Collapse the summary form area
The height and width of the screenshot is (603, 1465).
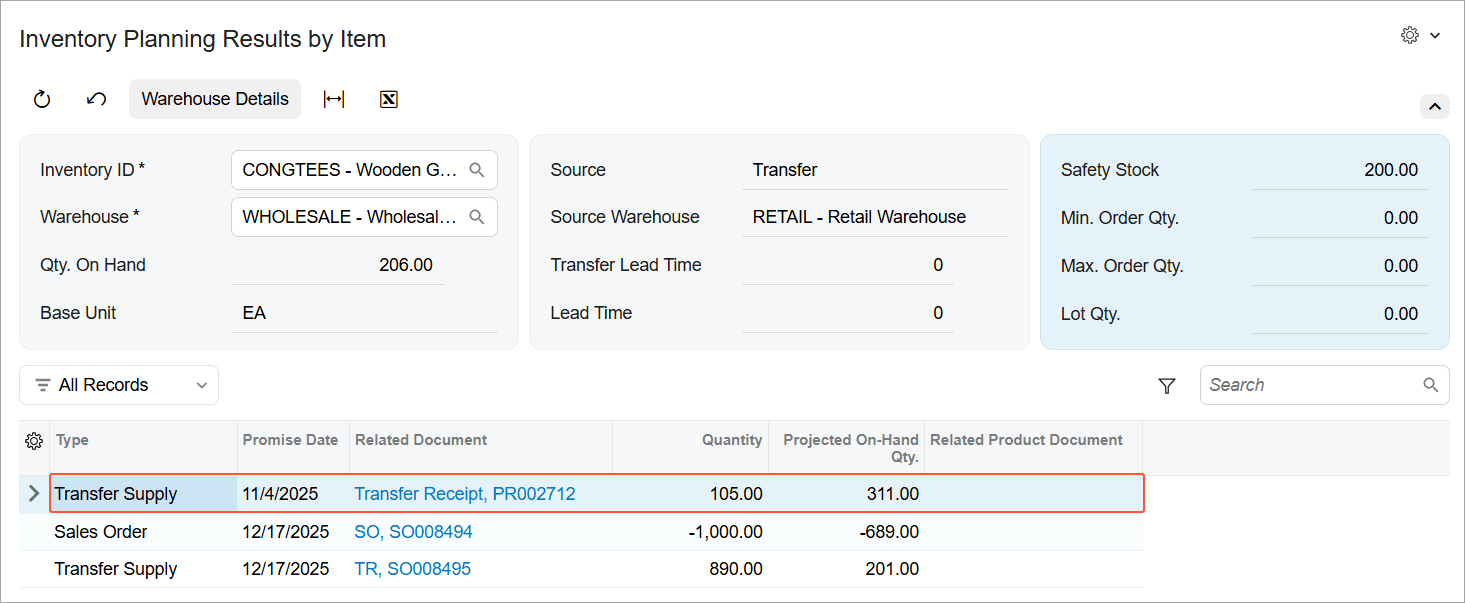(x=1434, y=106)
